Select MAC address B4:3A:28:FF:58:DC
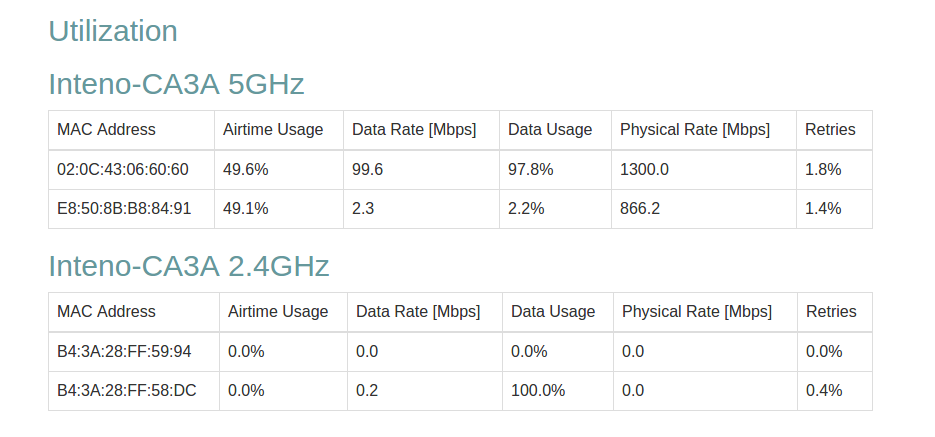This screenshot has width=935, height=437. click(x=127, y=391)
